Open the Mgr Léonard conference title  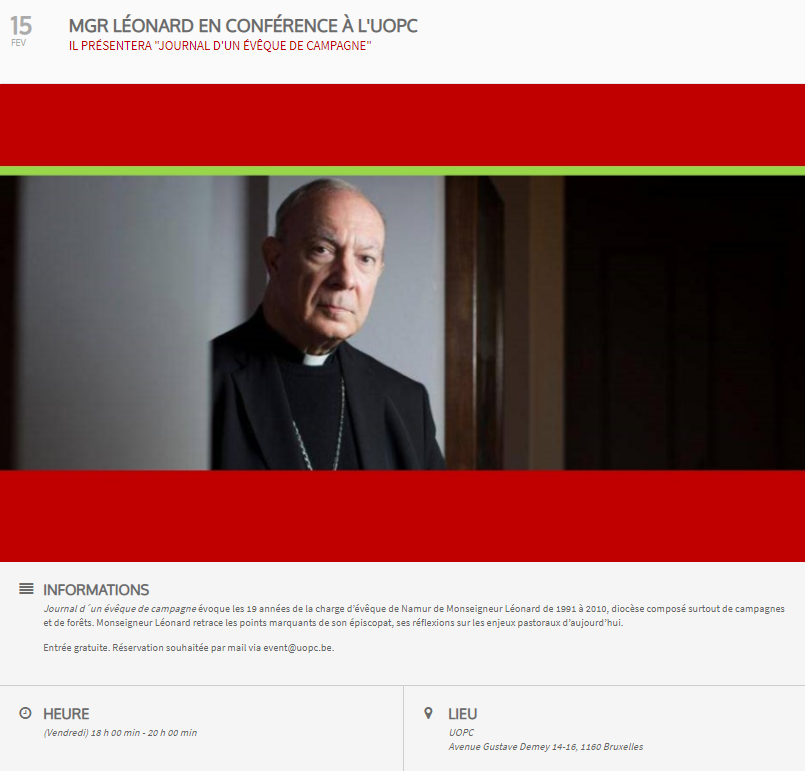point(243,26)
